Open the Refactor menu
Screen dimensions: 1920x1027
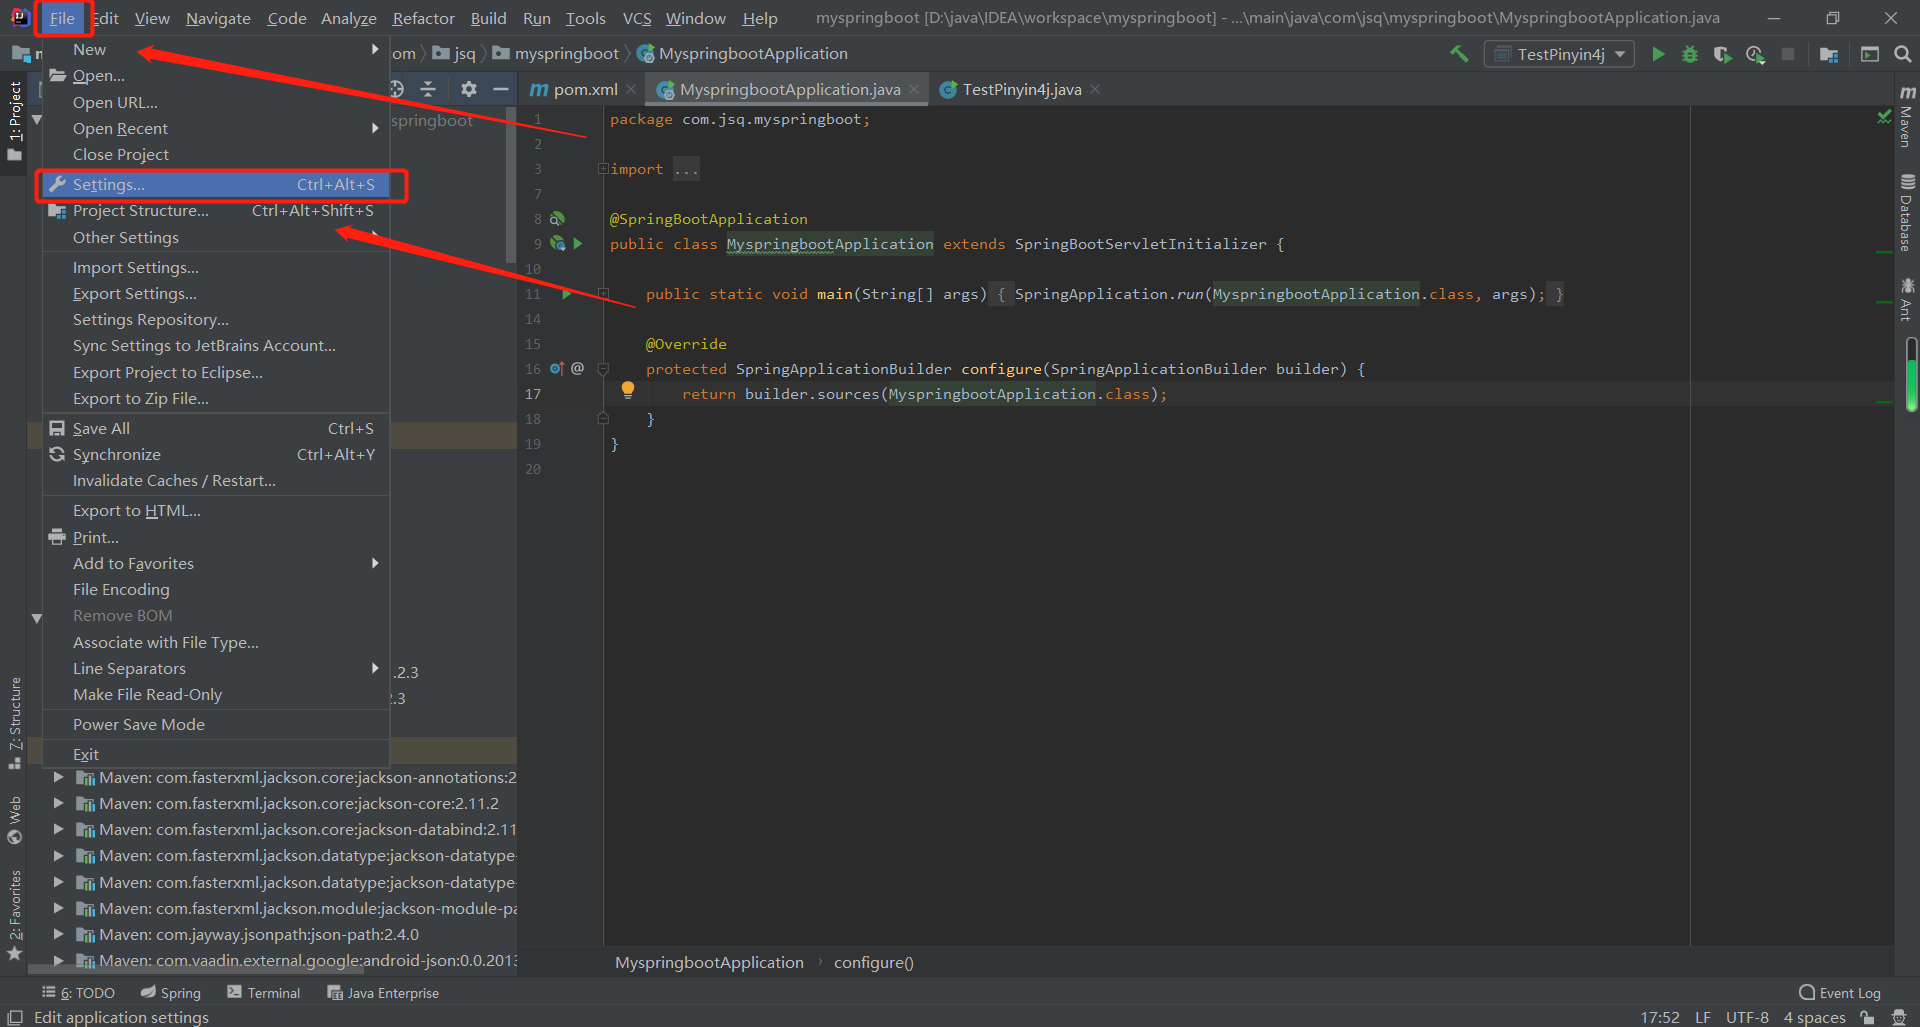point(423,18)
